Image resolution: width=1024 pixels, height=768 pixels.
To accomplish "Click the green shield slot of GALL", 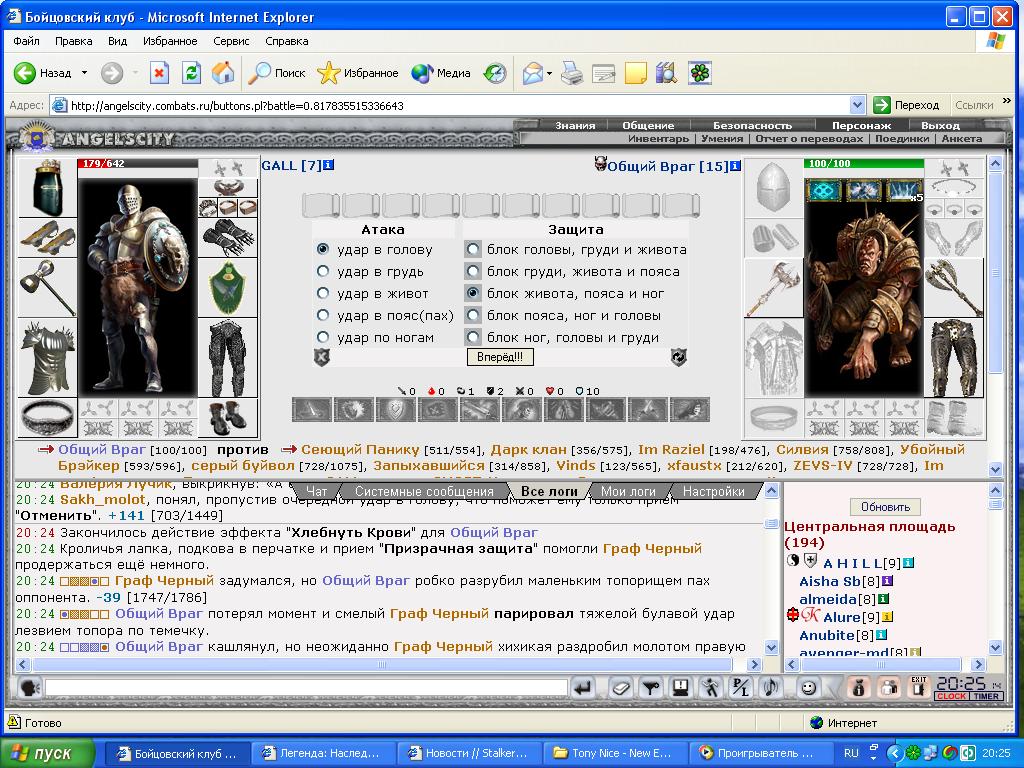I will 227,287.
